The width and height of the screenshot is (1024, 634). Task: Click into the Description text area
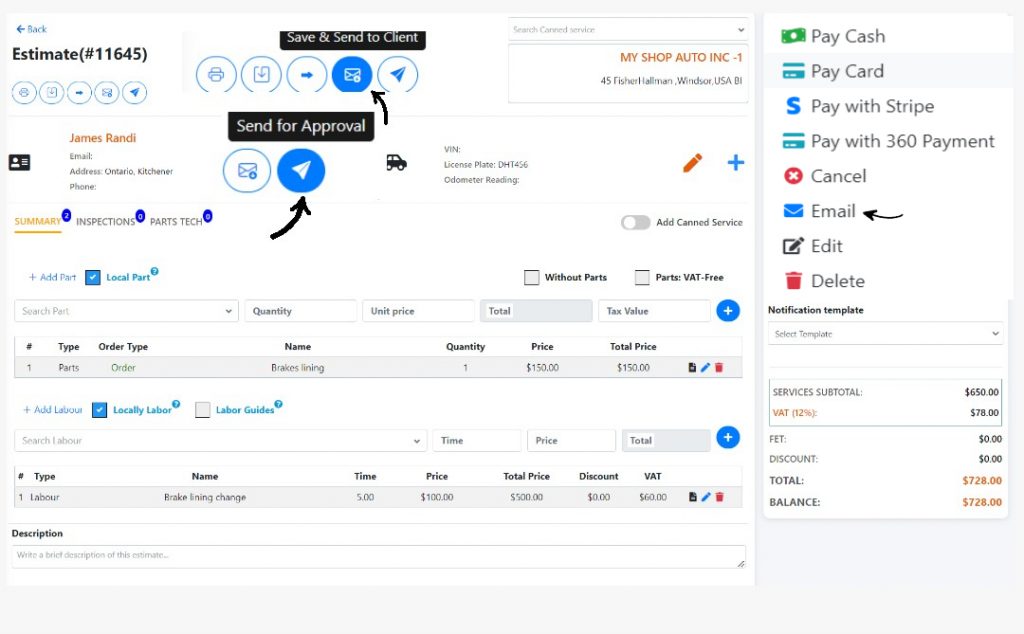(378, 556)
